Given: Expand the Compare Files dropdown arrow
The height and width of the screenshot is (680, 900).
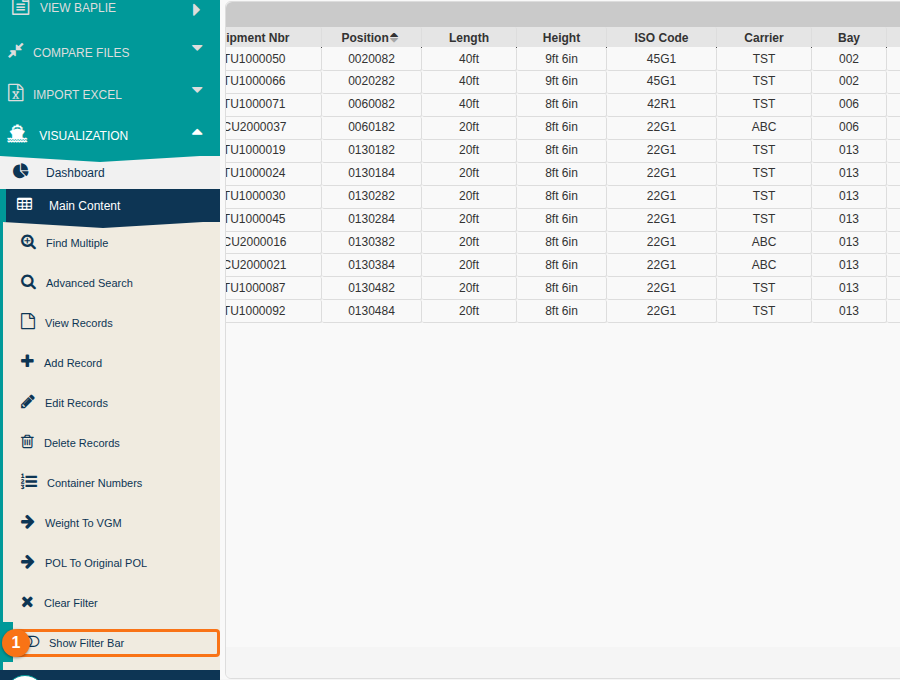Looking at the screenshot, I should point(197,48).
